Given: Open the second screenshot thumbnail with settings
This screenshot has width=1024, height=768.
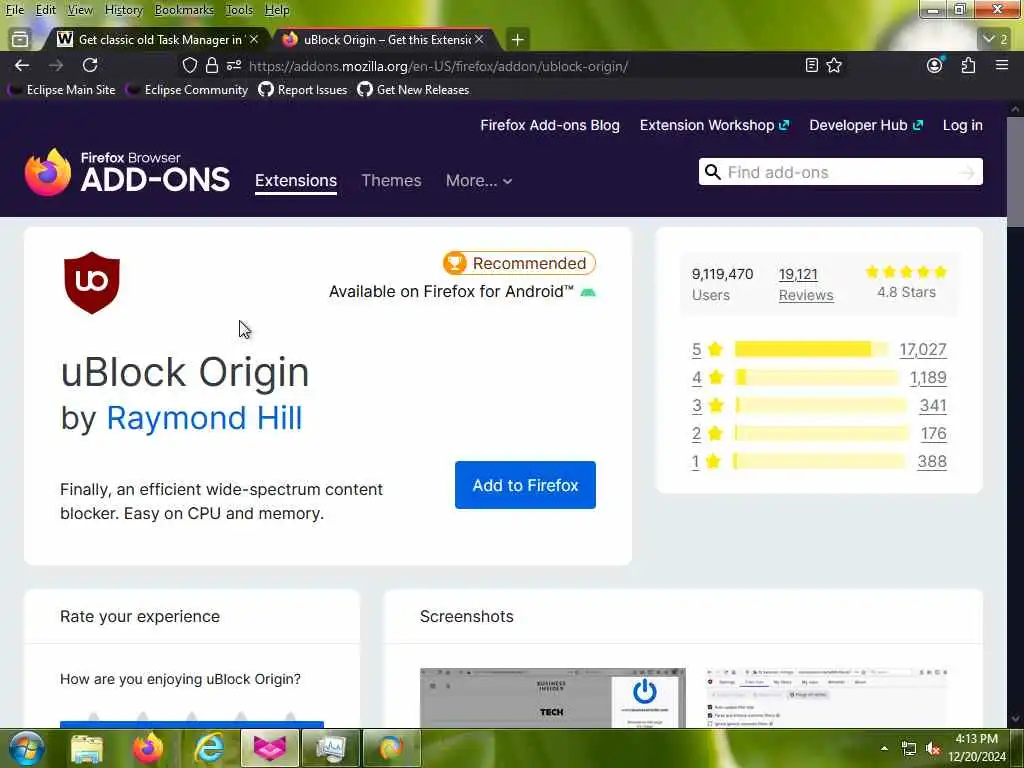Looking at the screenshot, I should pos(827,697).
